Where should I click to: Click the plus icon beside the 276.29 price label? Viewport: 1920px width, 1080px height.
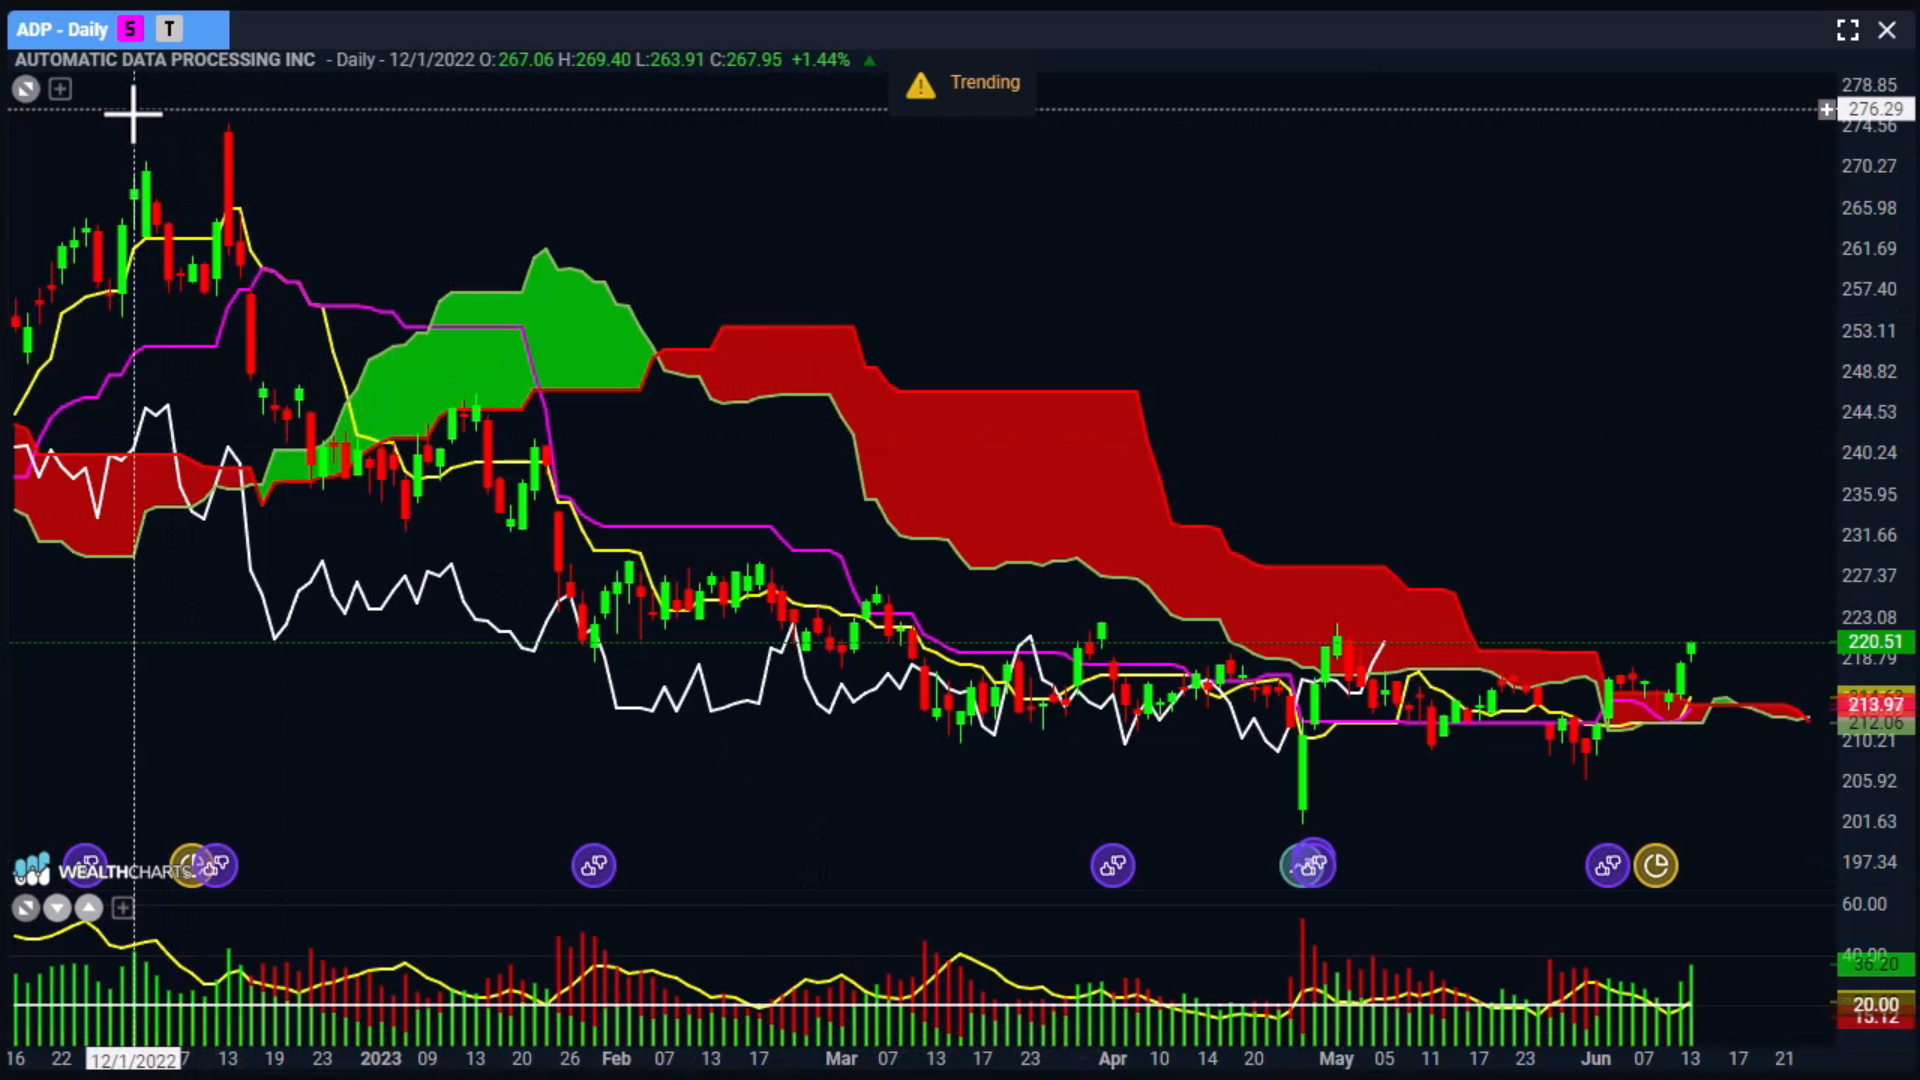click(1827, 109)
